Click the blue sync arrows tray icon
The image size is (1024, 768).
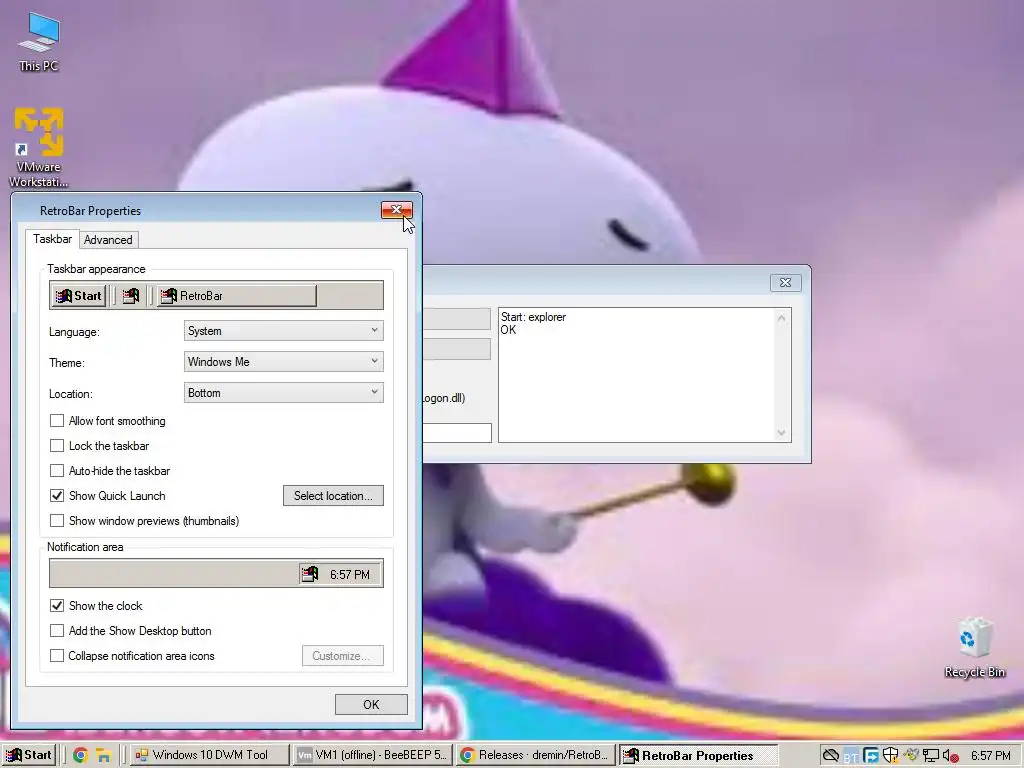871,756
